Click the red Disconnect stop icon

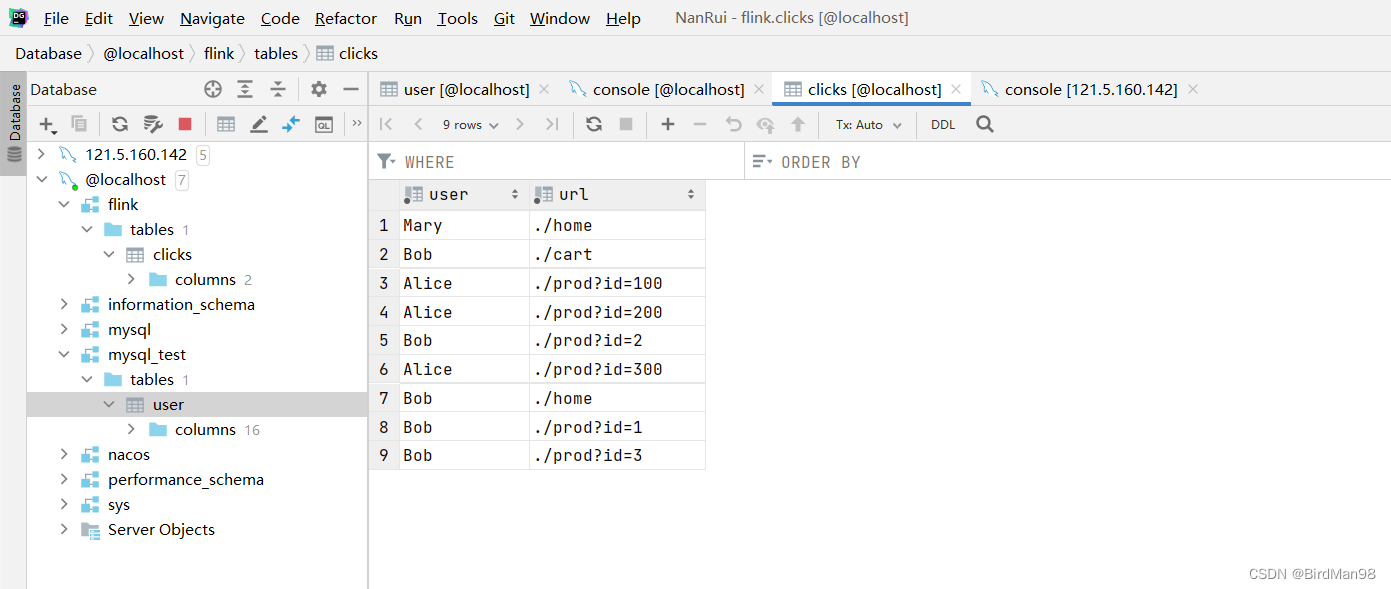tap(185, 124)
